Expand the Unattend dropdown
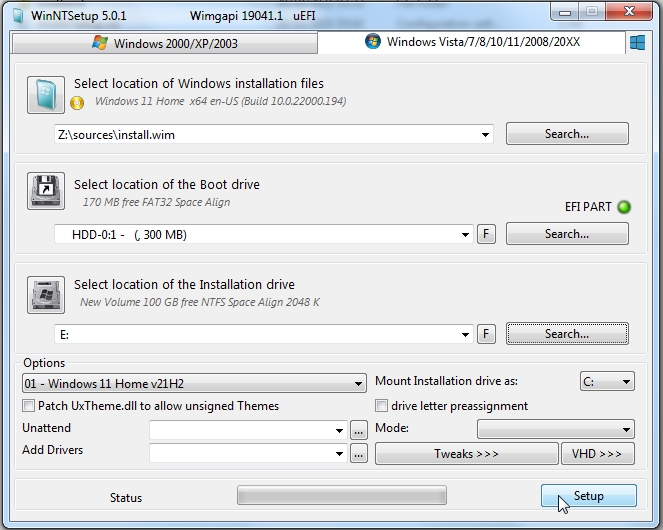The image size is (663, 530). coord(339,431)
